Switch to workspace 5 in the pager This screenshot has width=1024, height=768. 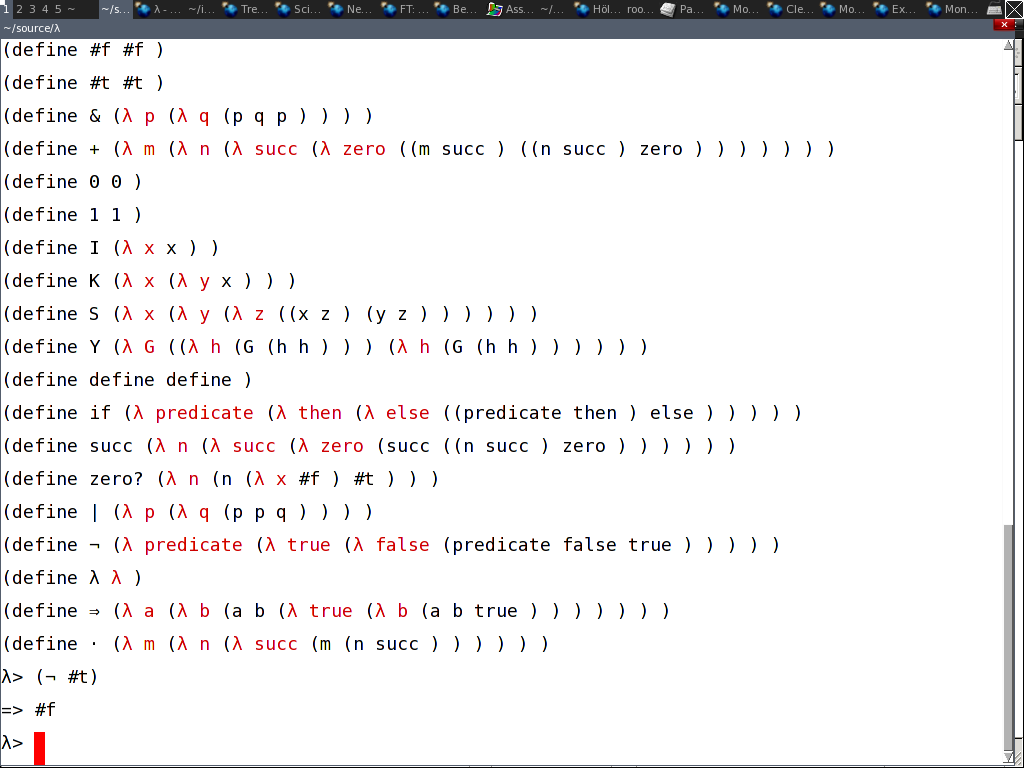click(x=58, y=9)
